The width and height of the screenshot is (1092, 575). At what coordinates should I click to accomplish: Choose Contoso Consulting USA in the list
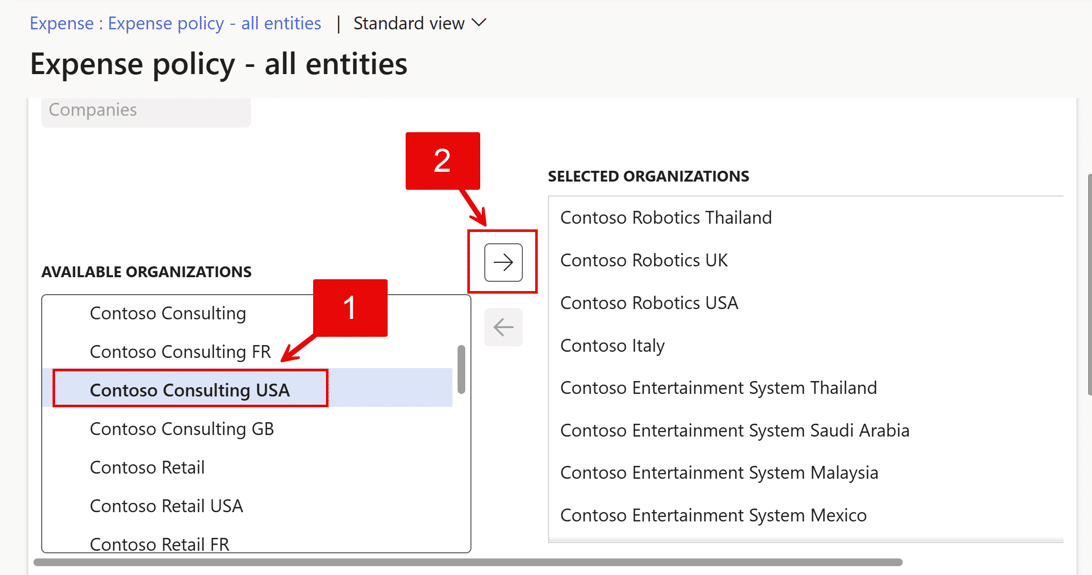[x=190, y=390]
